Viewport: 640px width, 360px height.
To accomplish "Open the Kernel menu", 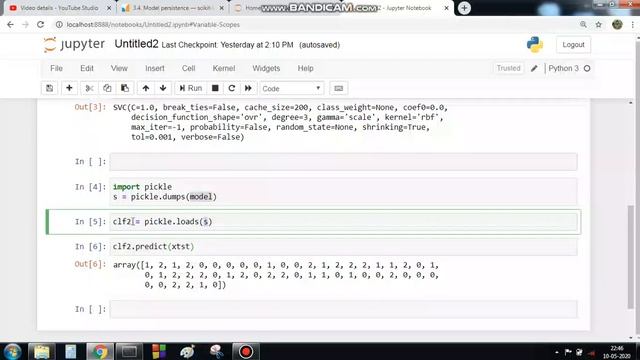I will [224, 68].
